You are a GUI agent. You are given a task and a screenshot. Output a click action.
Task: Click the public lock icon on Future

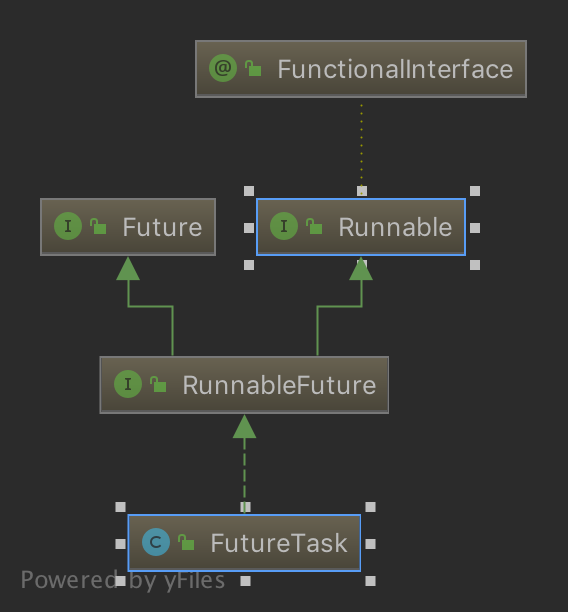click(98, 226)
